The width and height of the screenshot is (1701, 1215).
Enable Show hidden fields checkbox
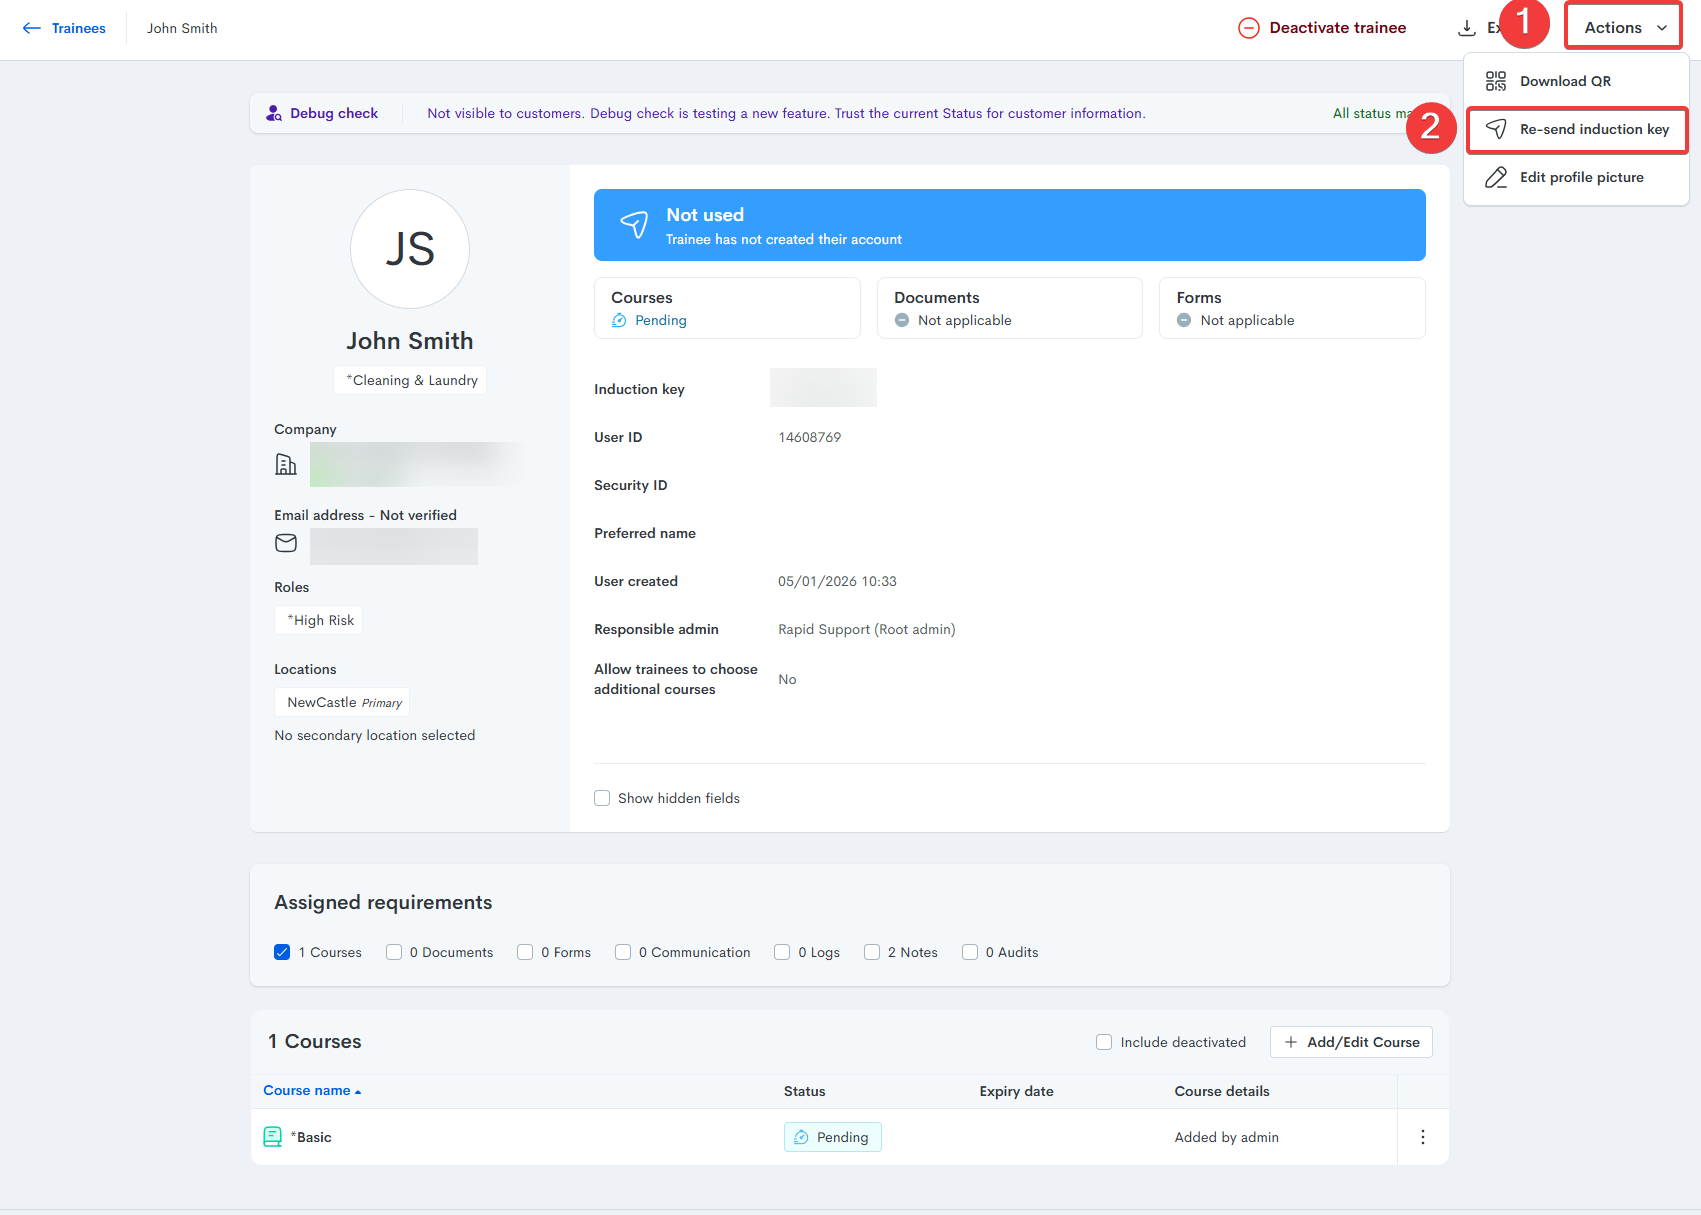[602, 798]
